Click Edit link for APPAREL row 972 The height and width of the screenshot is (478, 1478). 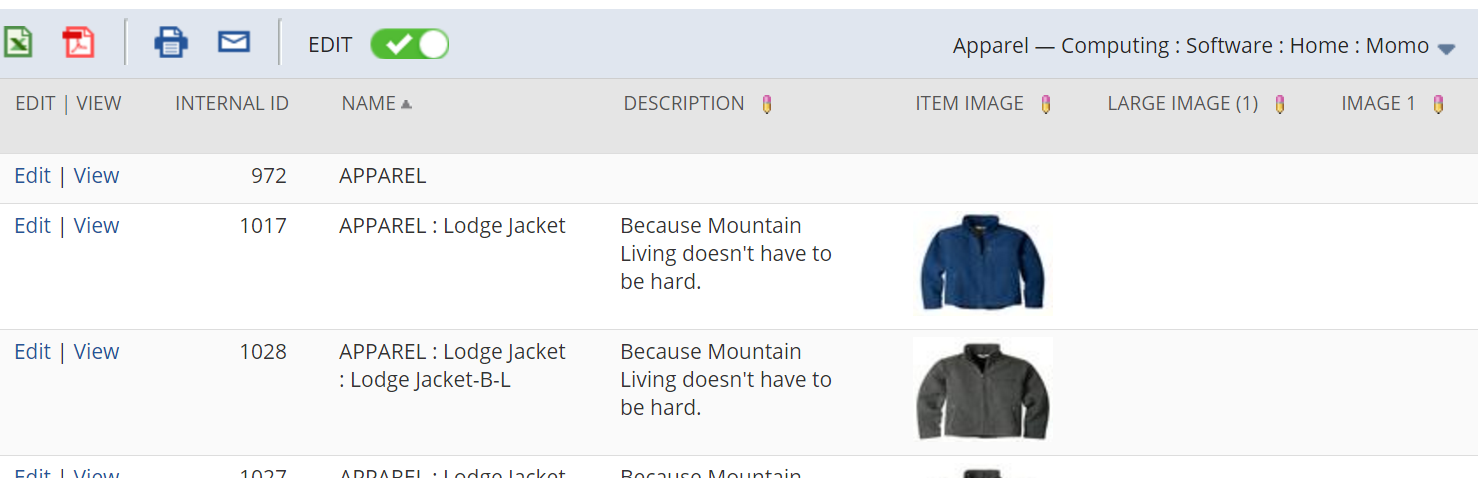32,176
